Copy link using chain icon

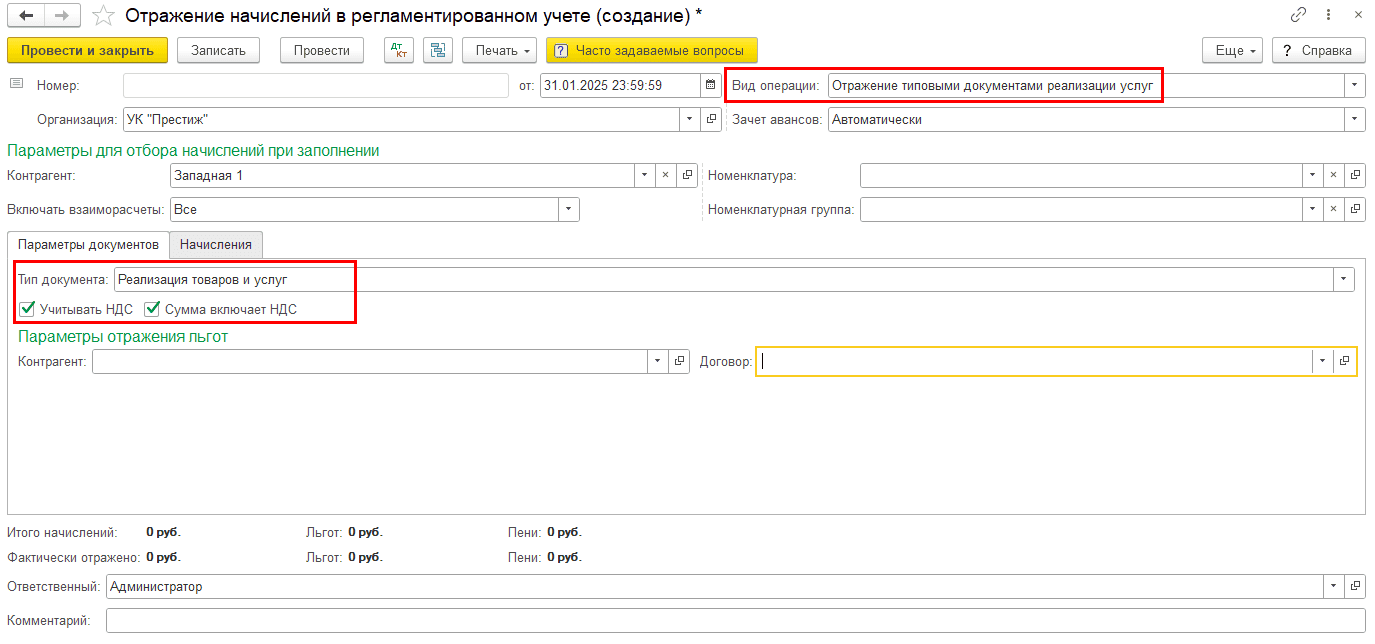[x=1299, y=16]
